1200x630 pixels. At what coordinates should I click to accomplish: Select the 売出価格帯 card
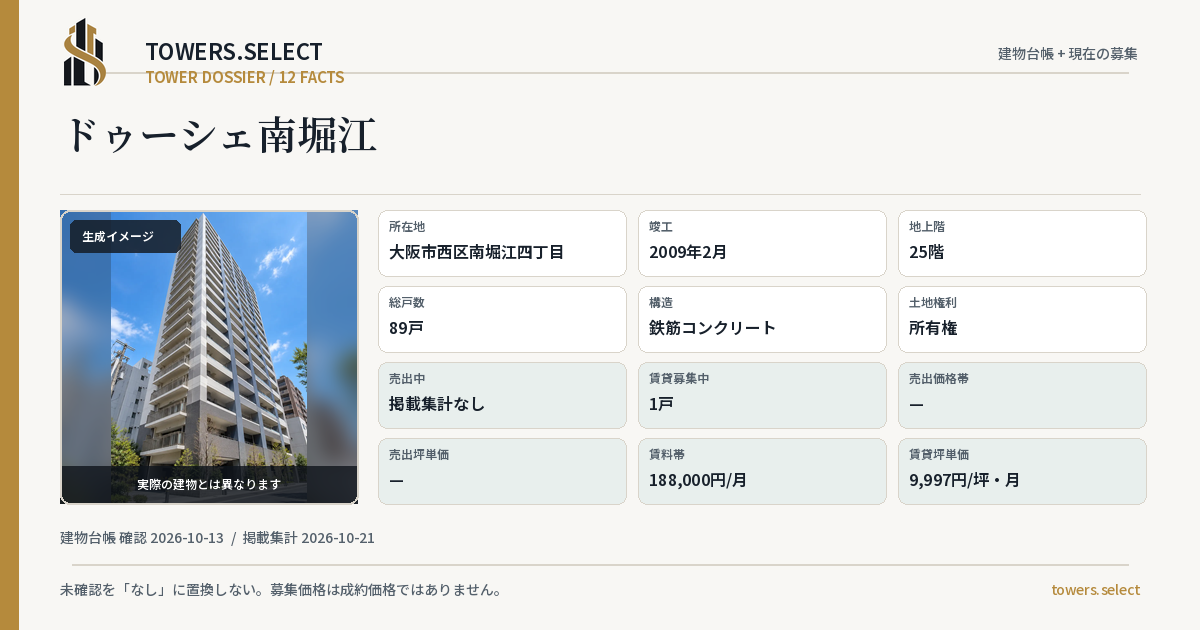pos(1022,395)
